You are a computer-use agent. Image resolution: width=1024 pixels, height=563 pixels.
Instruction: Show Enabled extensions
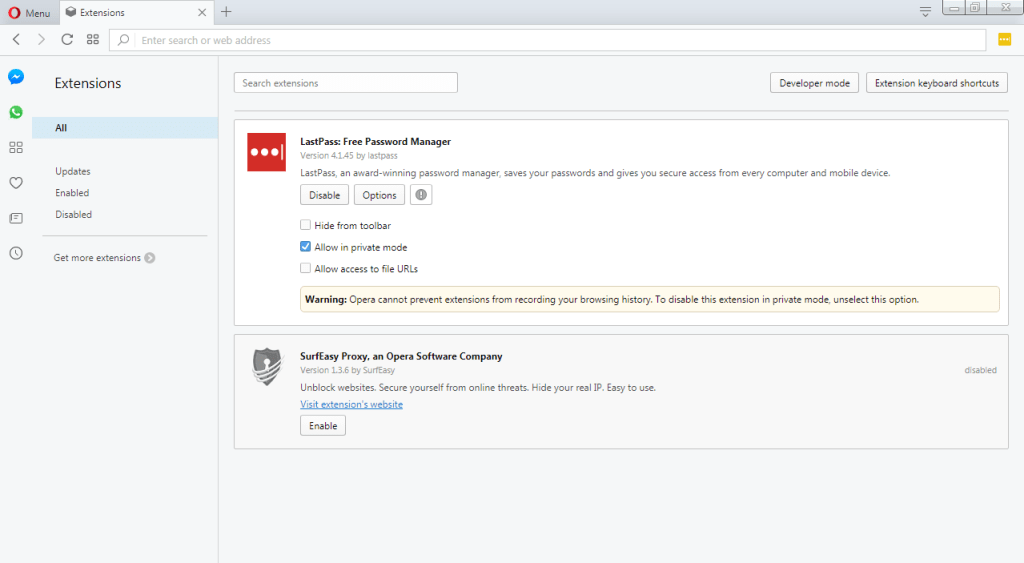click(x=72, y=193)
